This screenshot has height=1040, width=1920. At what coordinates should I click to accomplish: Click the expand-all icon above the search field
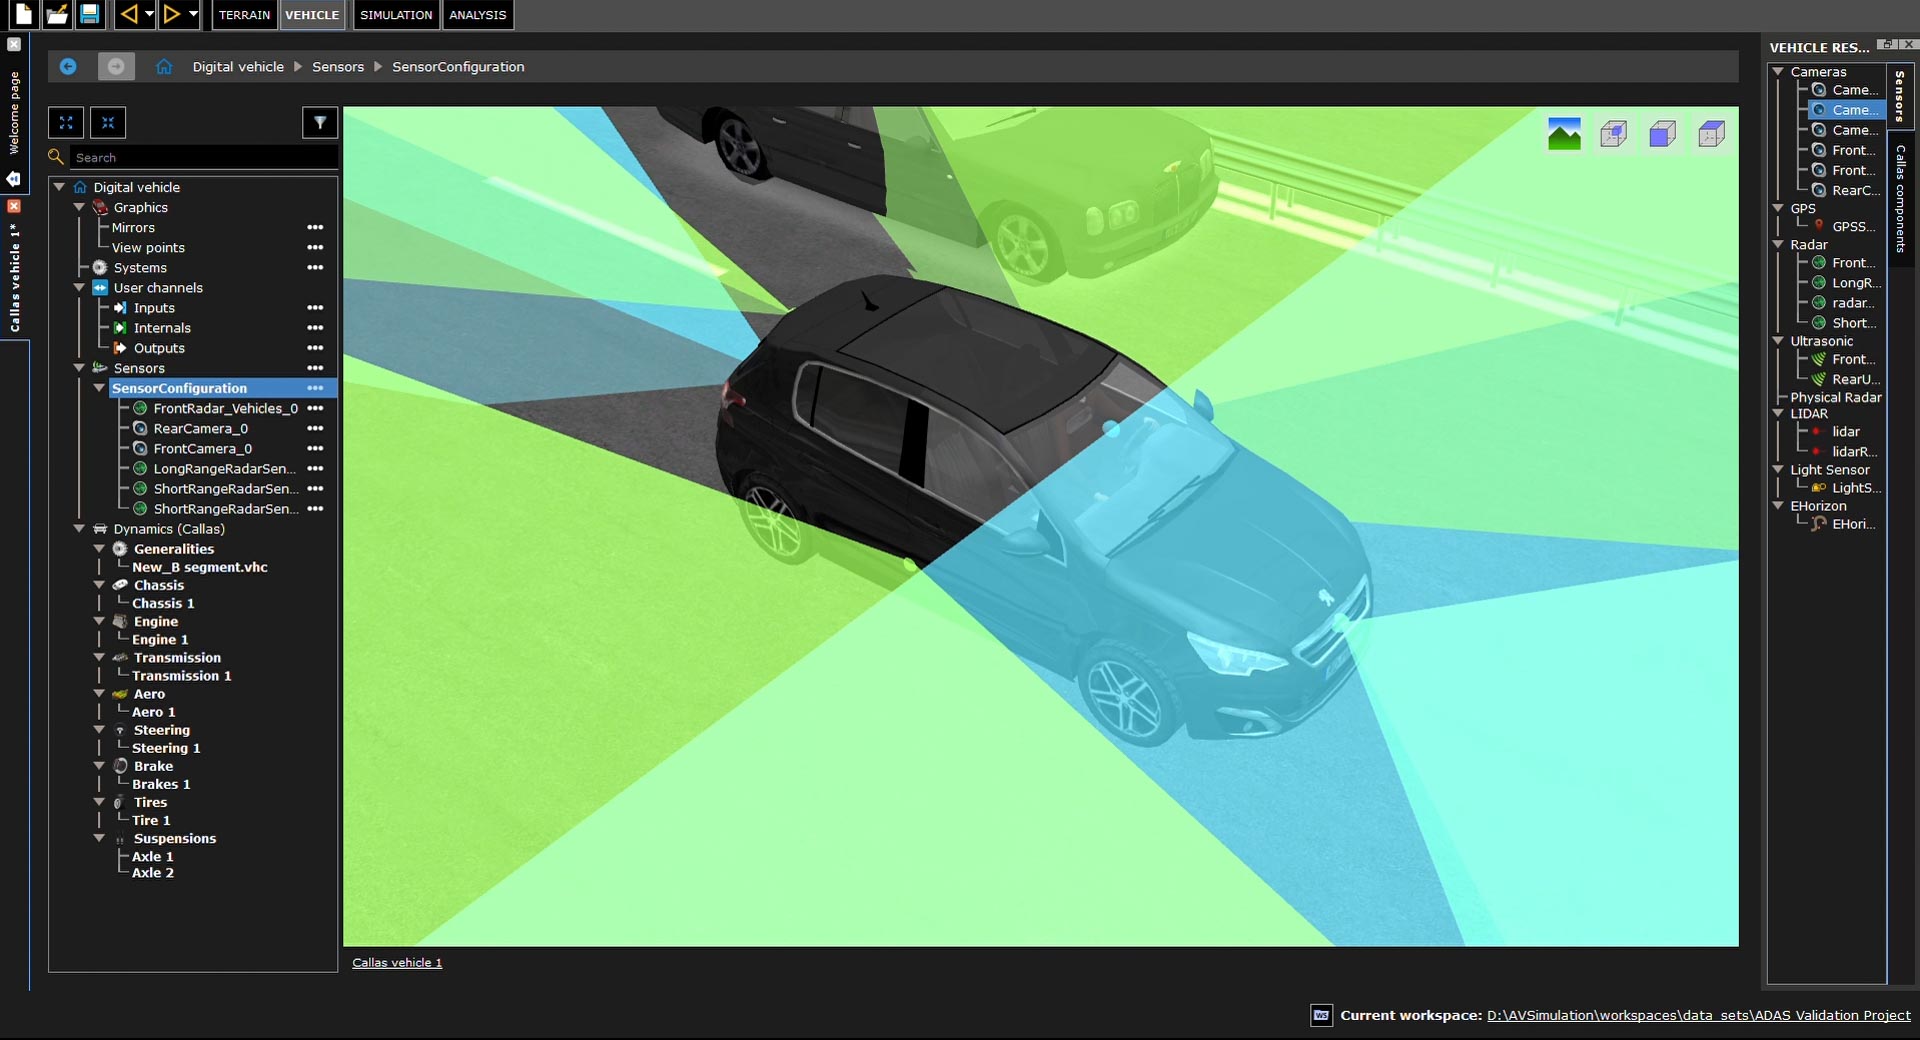click(66, 122)
